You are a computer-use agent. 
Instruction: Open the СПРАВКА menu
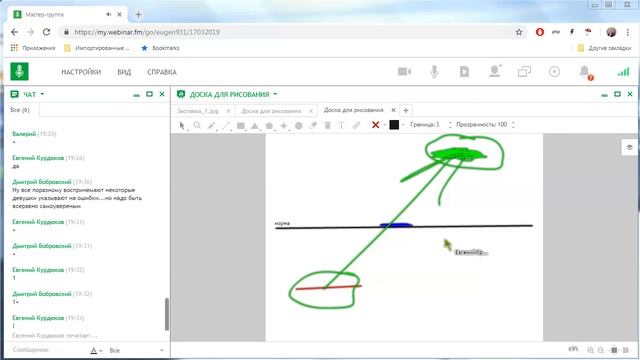pos(162,72)
